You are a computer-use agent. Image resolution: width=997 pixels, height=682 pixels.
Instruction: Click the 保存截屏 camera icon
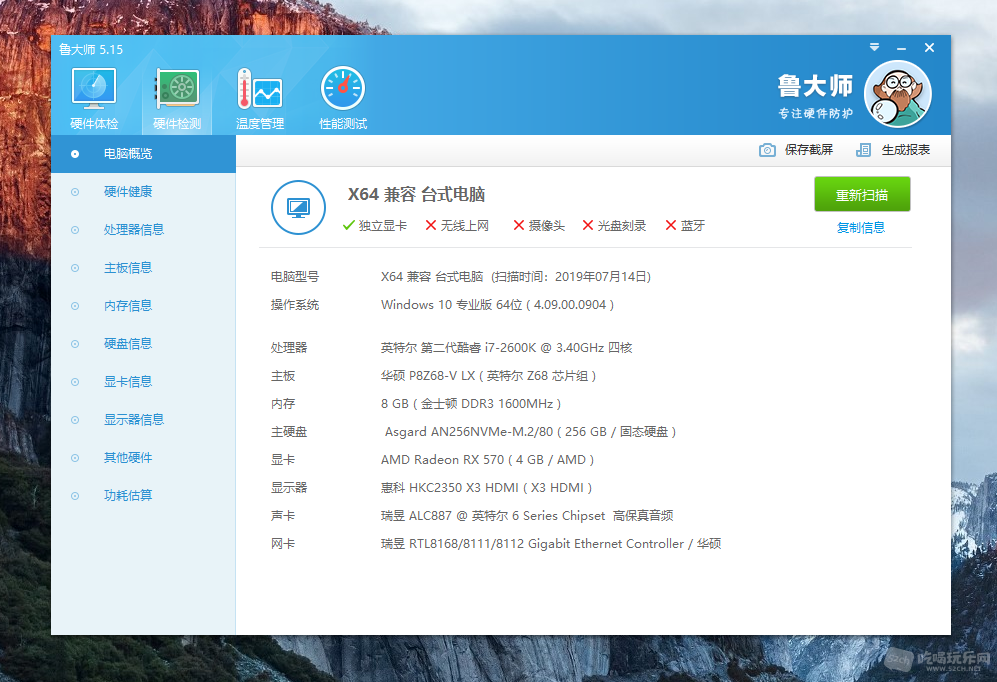point(767,150)
